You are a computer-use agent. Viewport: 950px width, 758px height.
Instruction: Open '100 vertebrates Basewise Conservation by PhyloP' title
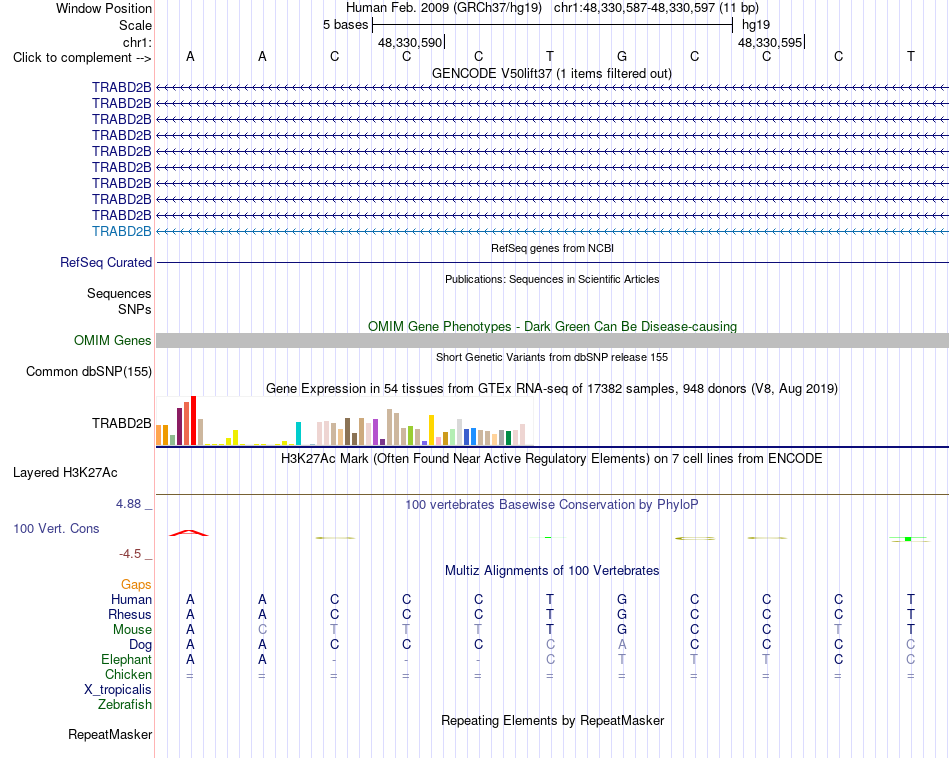(552, 504)
